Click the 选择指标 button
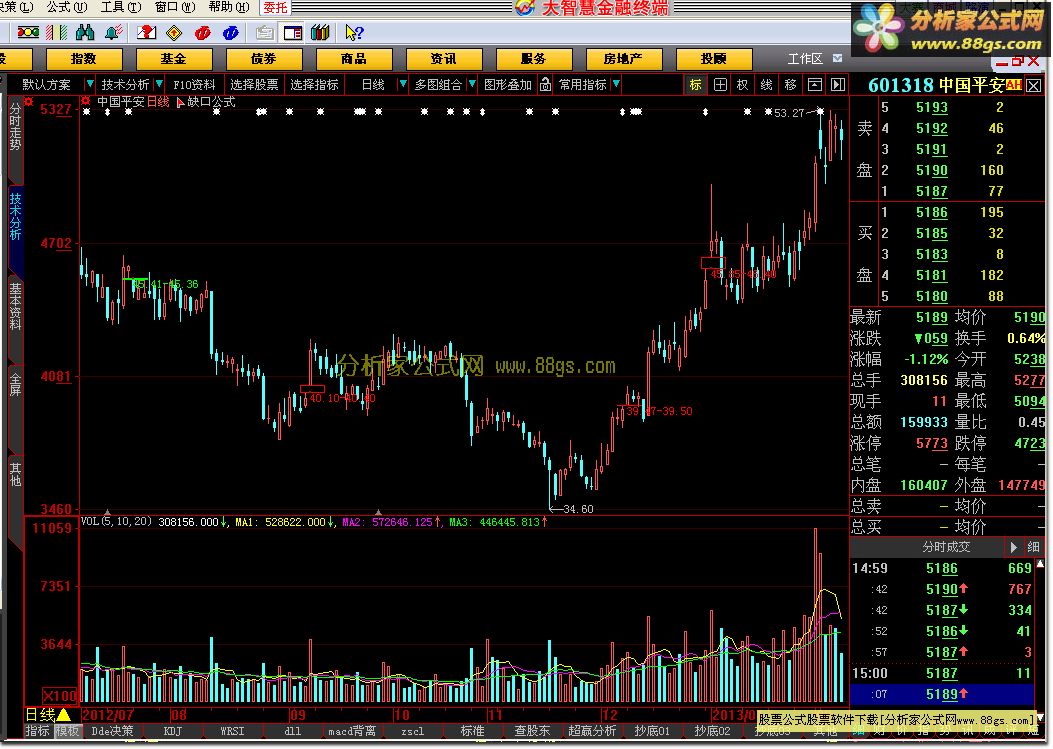This screenshot has width=1053, height=749. 314,85
